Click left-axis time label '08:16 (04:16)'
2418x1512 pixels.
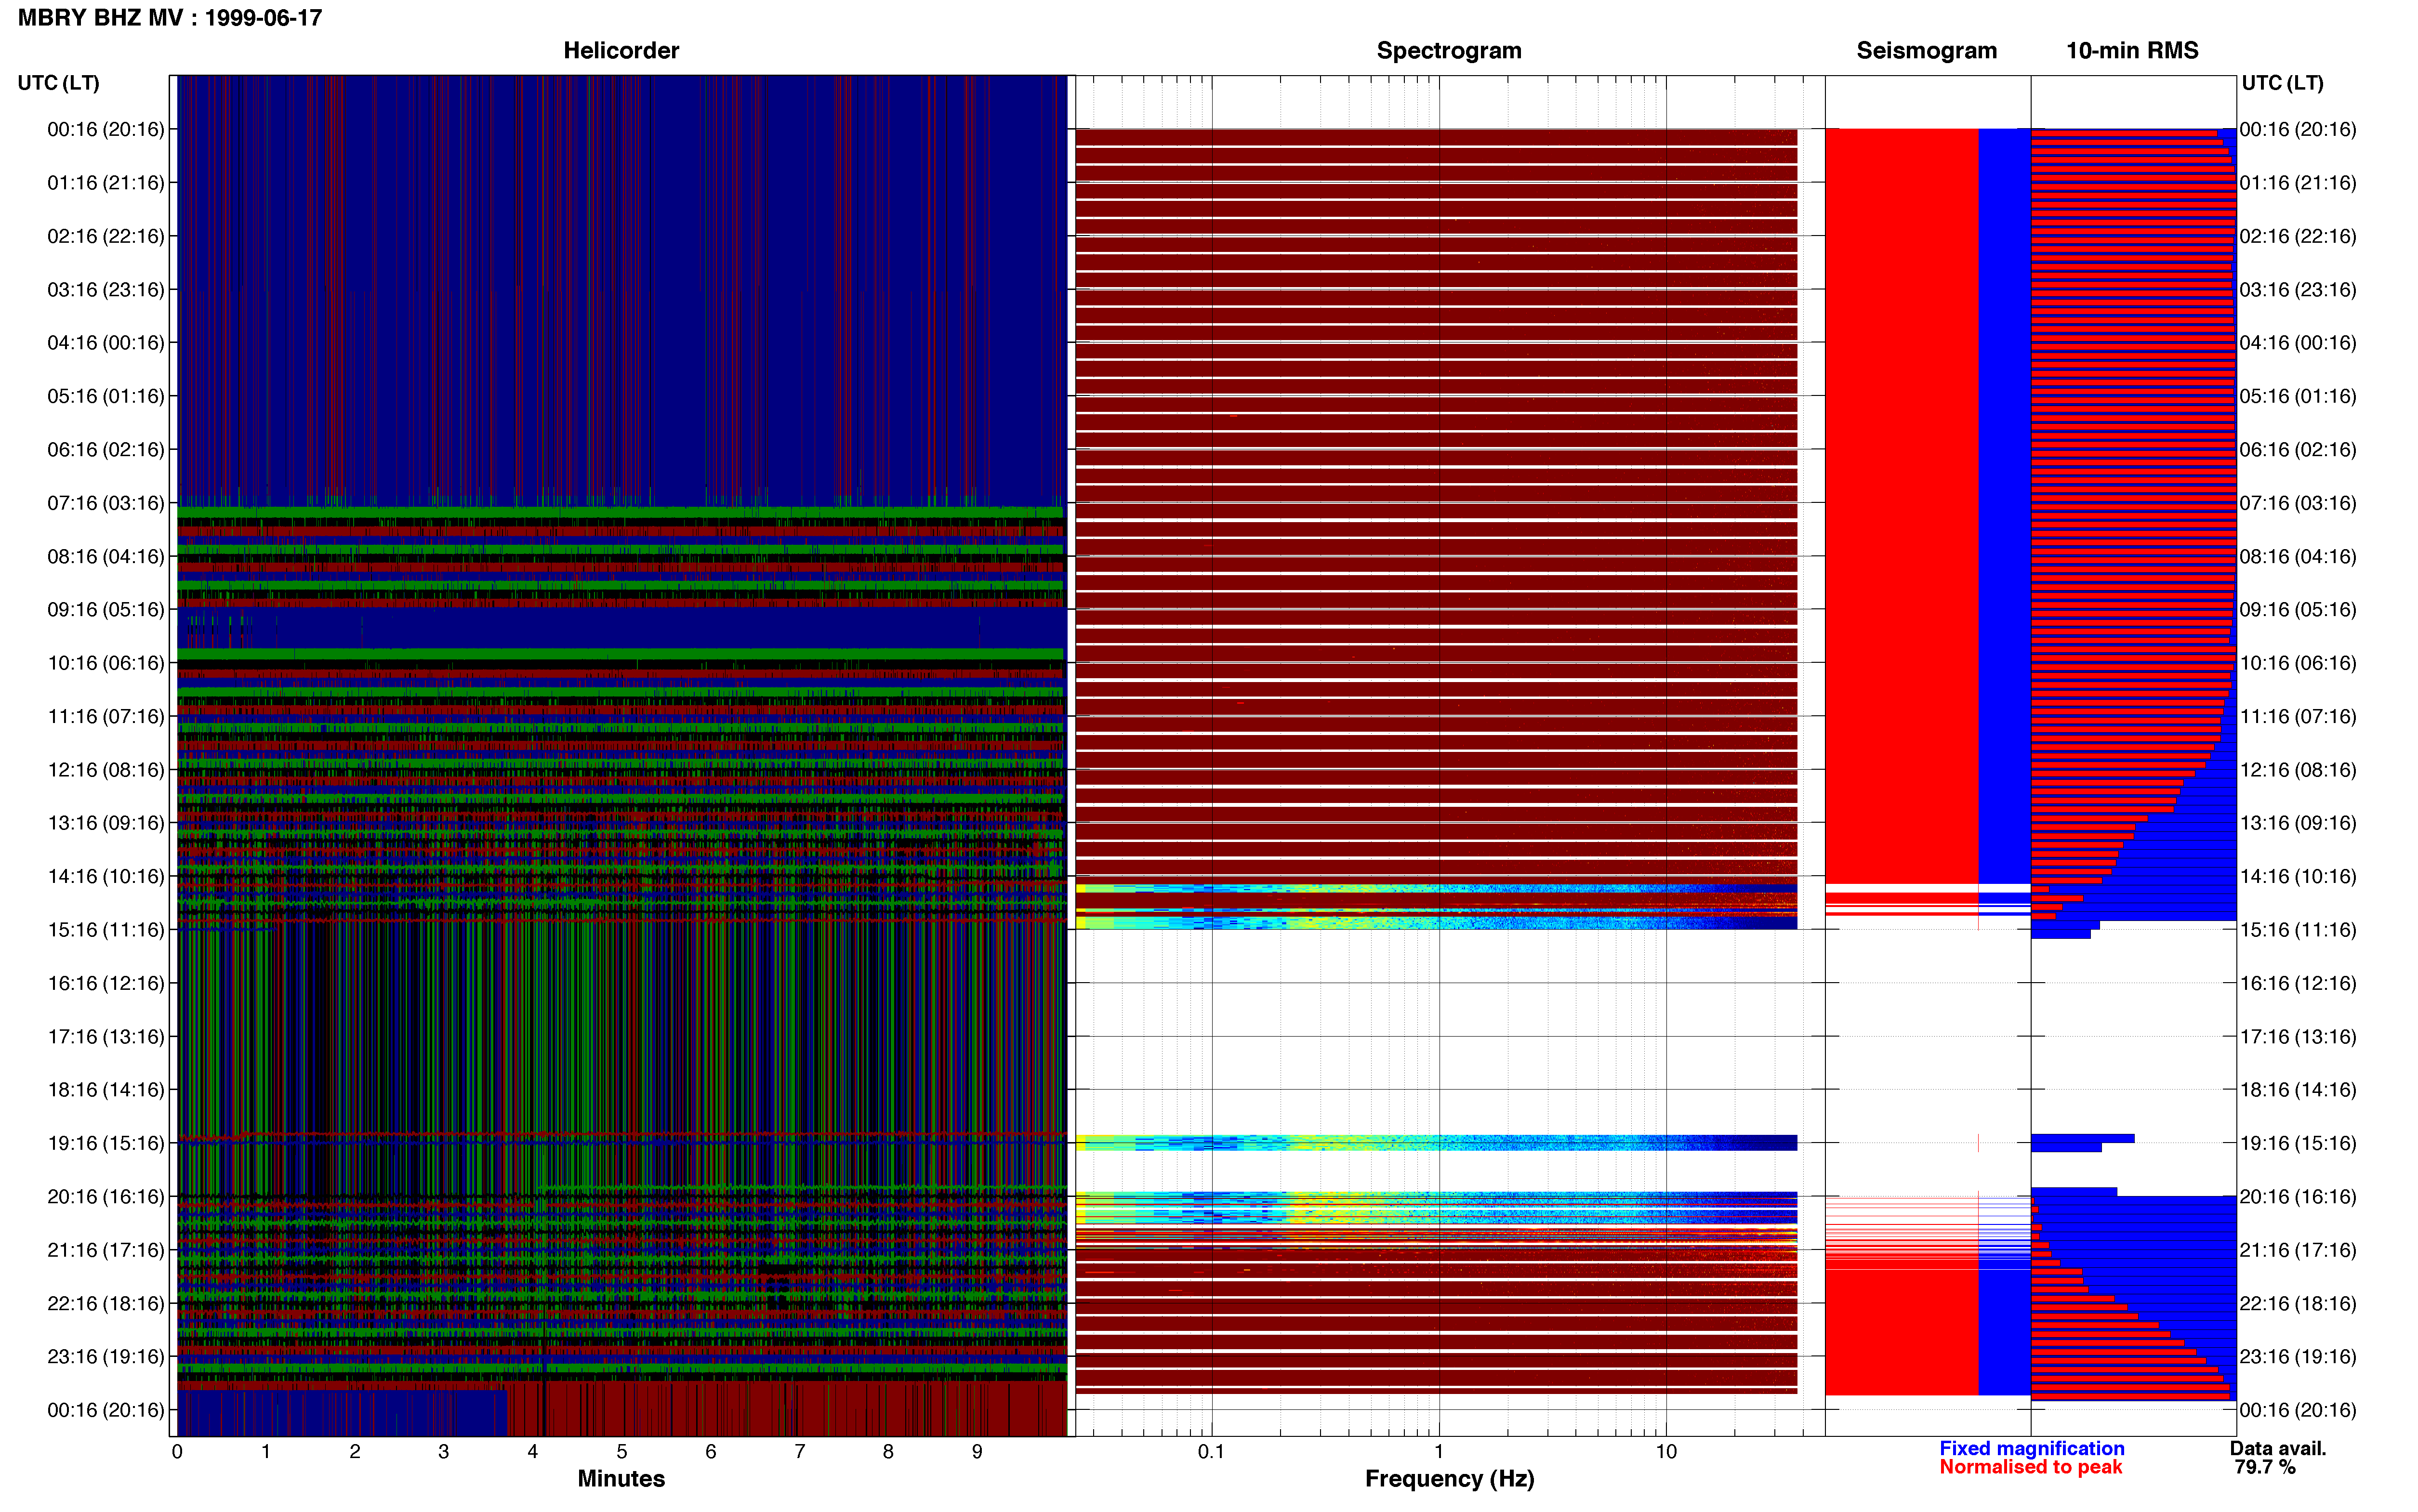click(x=106, y=556)
